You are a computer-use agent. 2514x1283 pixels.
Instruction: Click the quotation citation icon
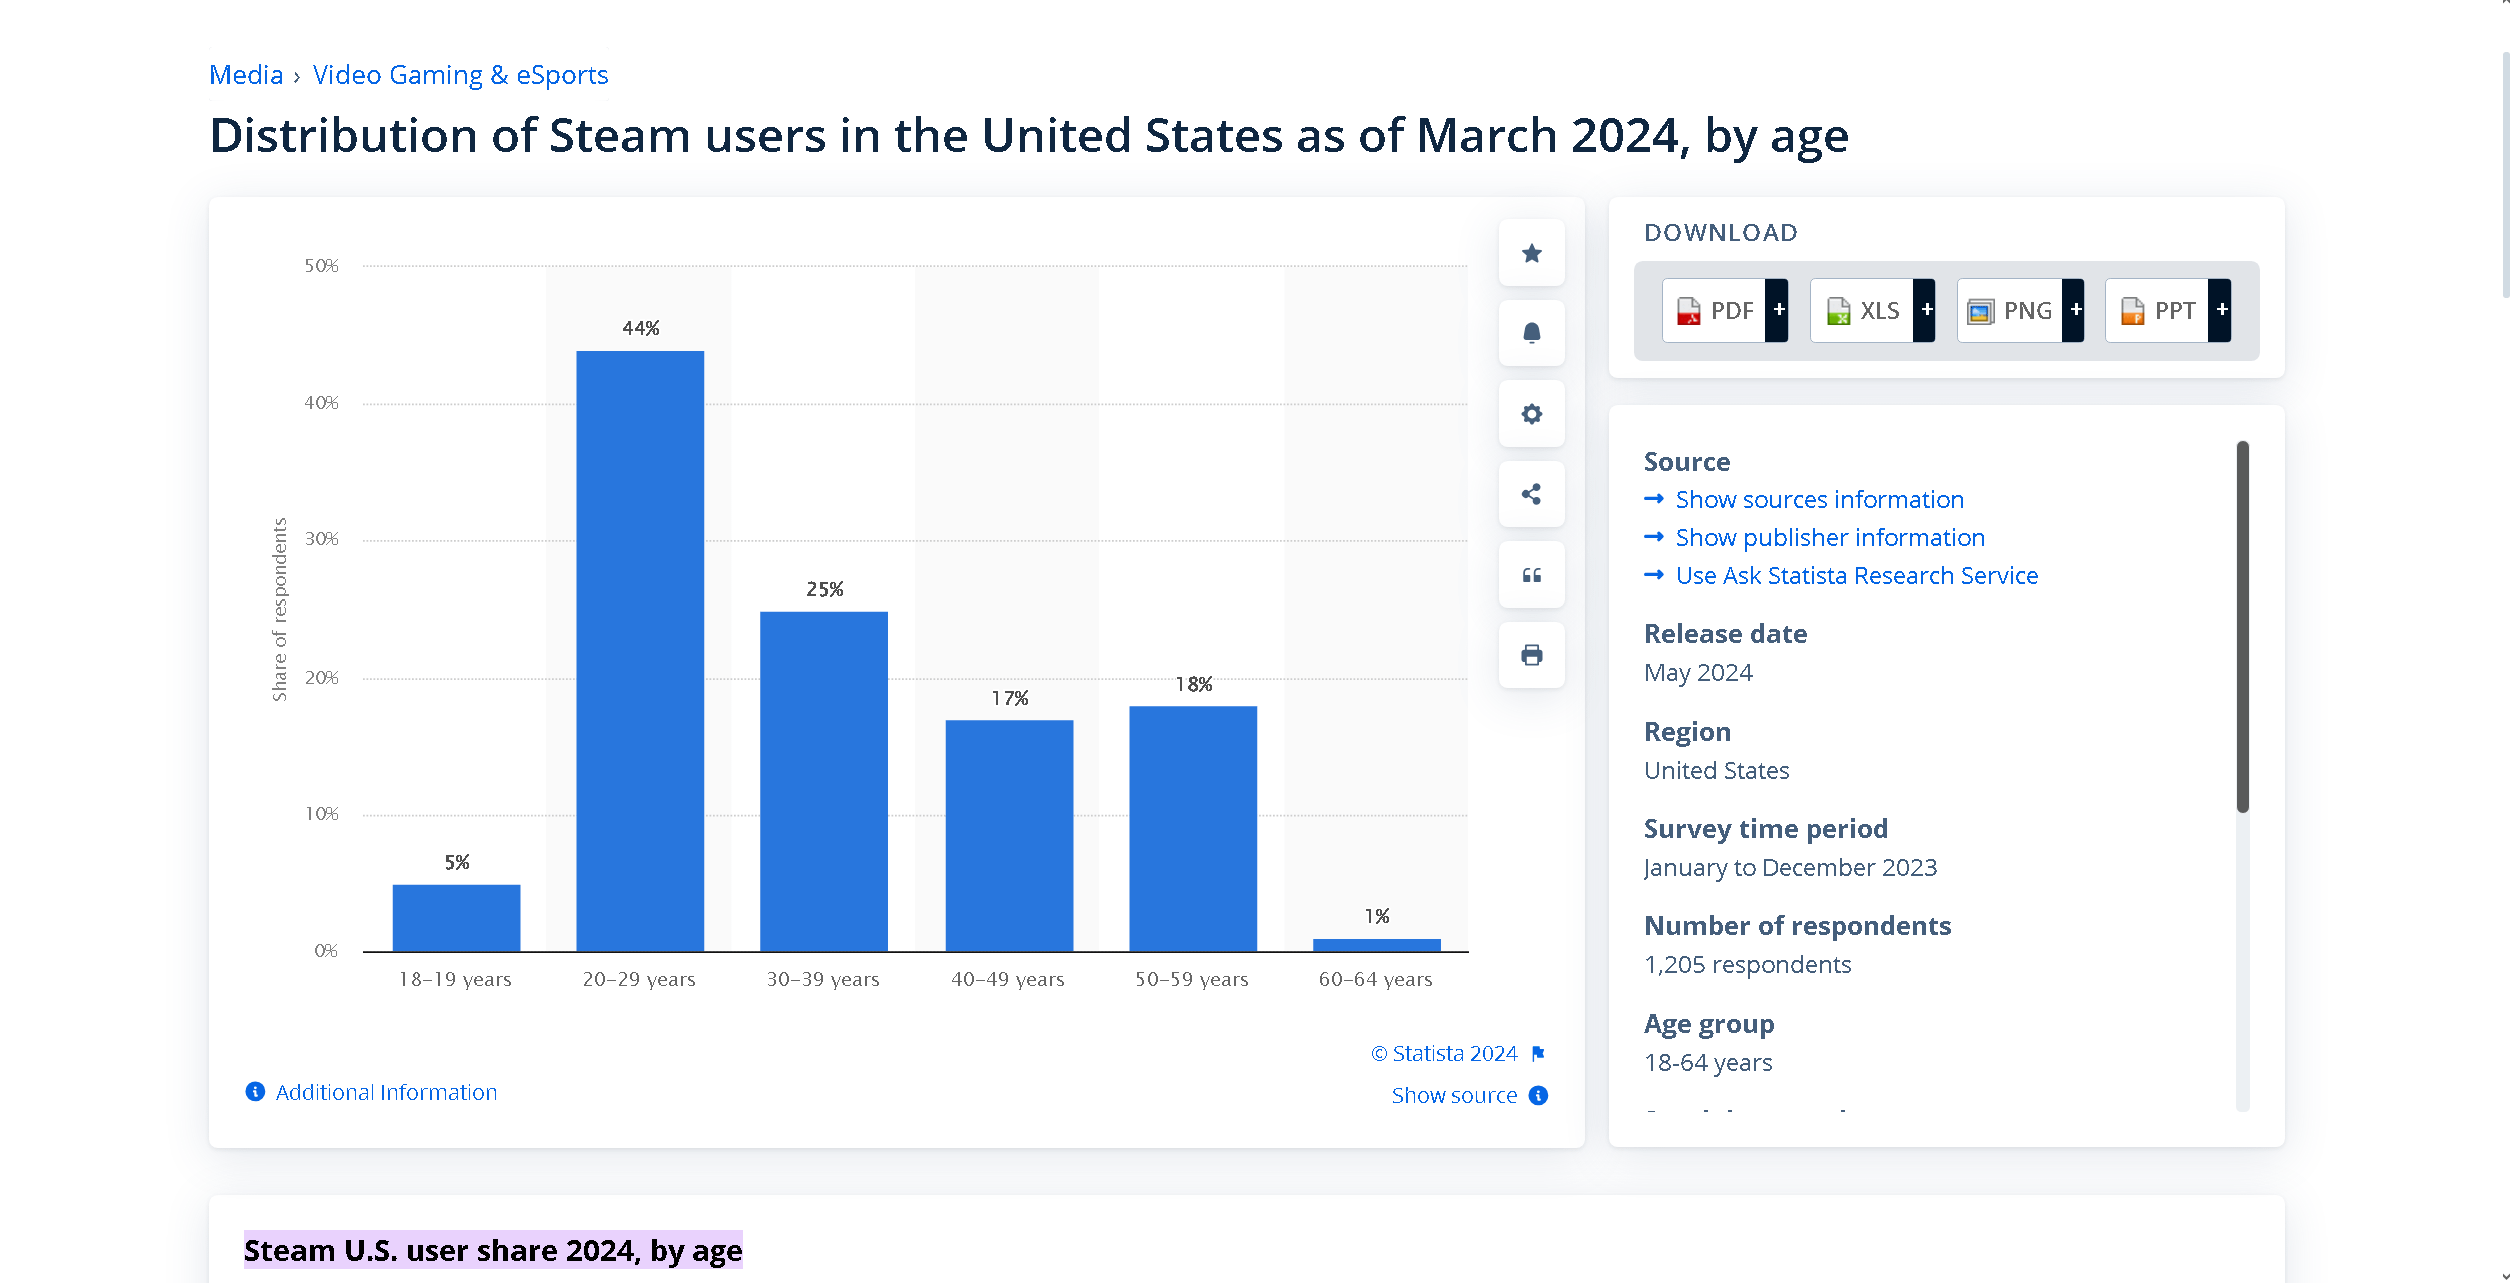pos(1531,575)
